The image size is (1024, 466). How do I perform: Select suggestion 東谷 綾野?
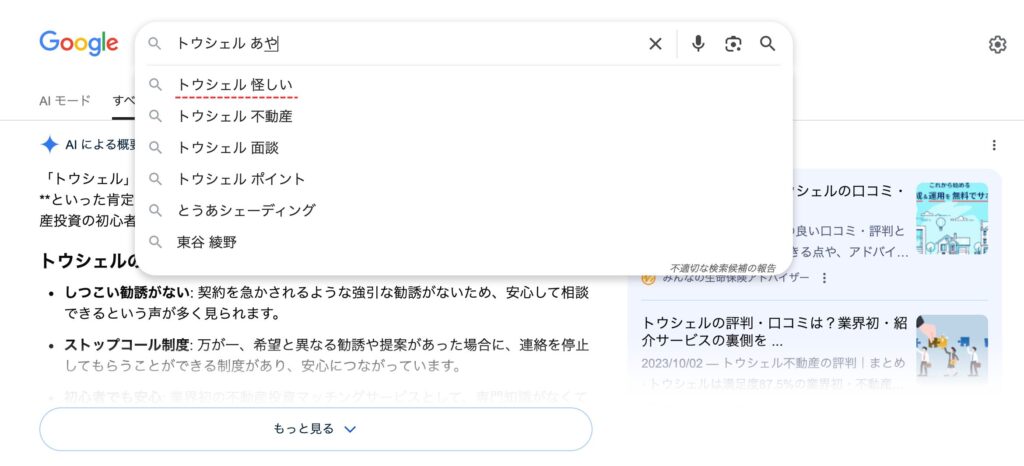tap(207, 242)
